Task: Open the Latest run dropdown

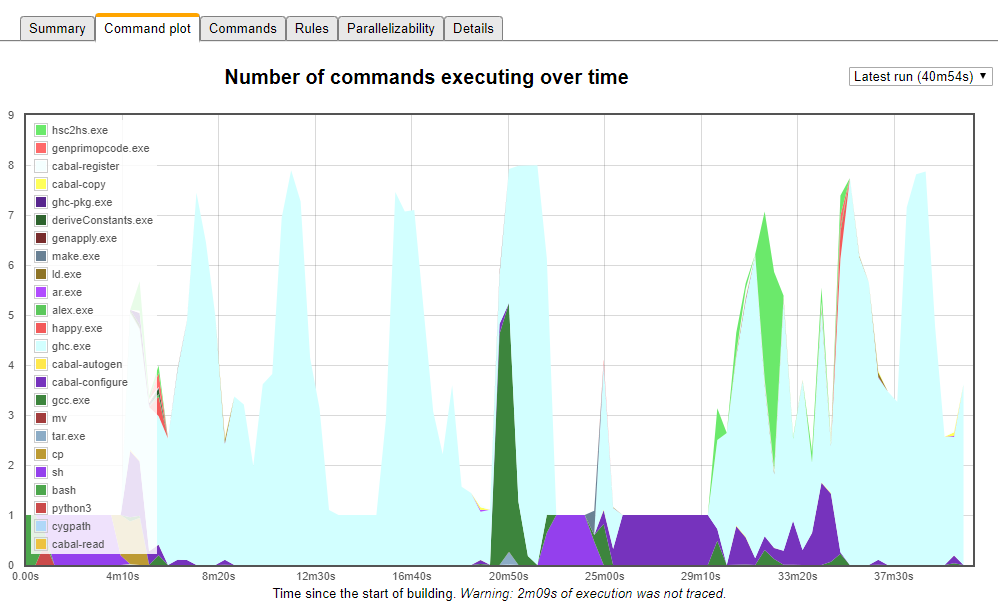Action: point(920,76)
